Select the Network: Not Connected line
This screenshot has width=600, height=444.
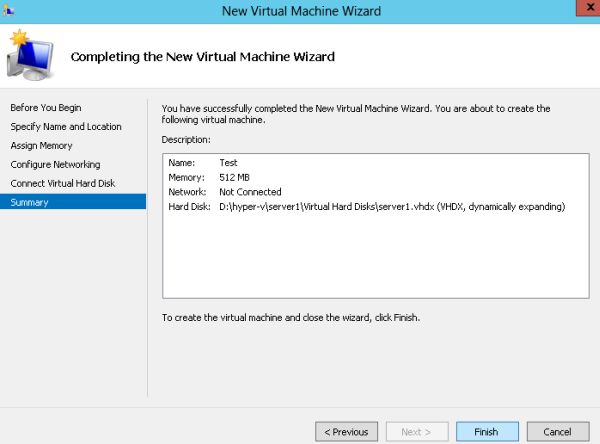point(225,192)
